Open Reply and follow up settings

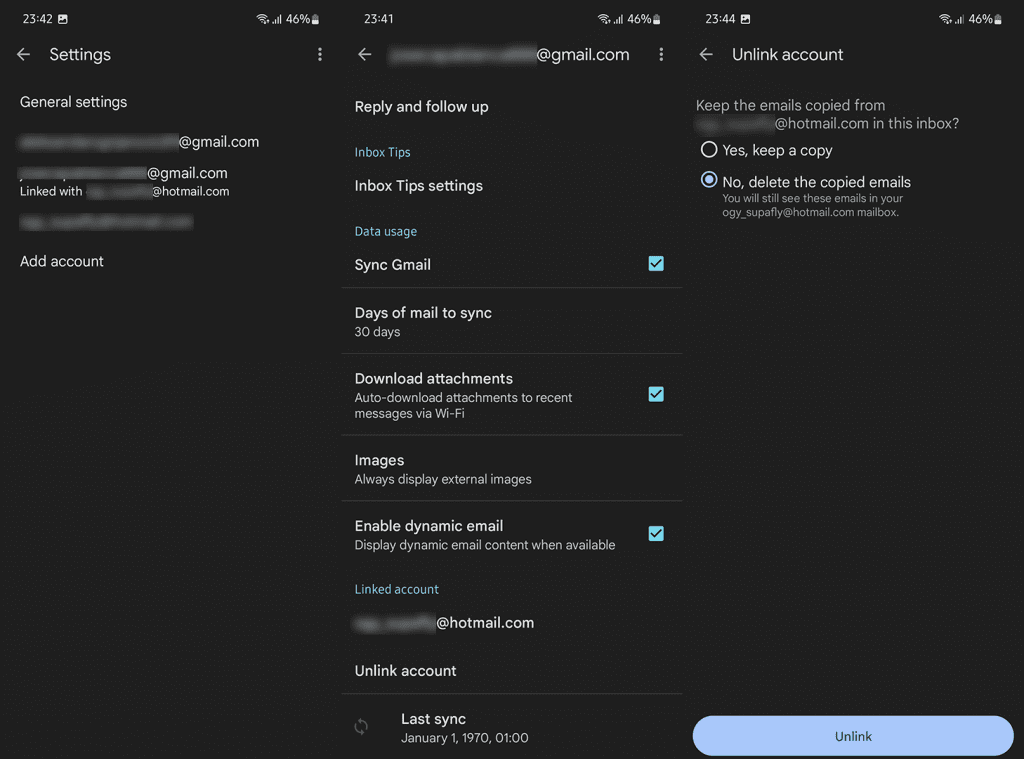[420, 106]
